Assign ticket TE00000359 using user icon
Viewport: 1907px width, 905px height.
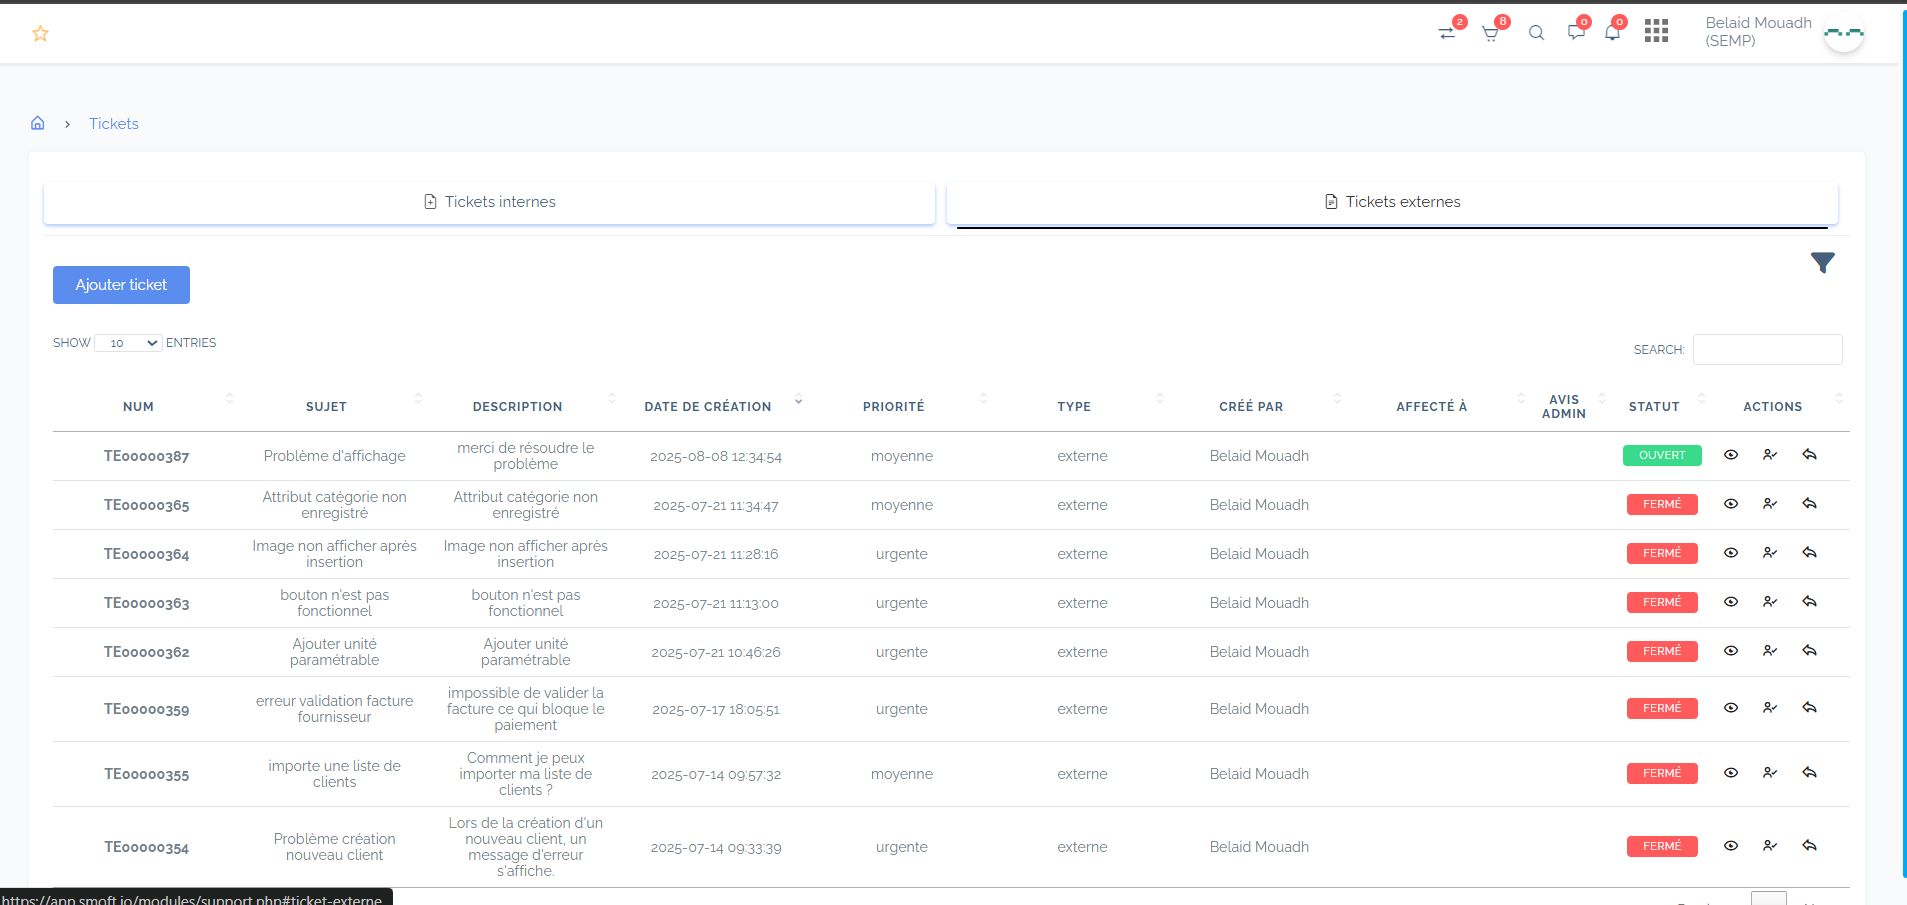(x=1770, y=708)
